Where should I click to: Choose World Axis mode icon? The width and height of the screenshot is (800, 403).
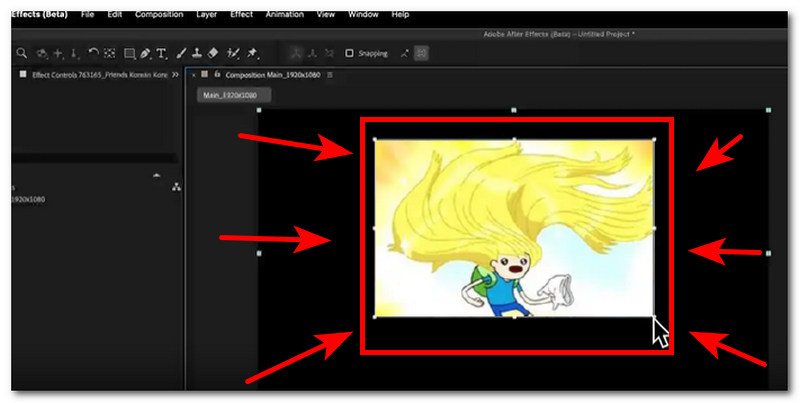(x=313, y=53)
